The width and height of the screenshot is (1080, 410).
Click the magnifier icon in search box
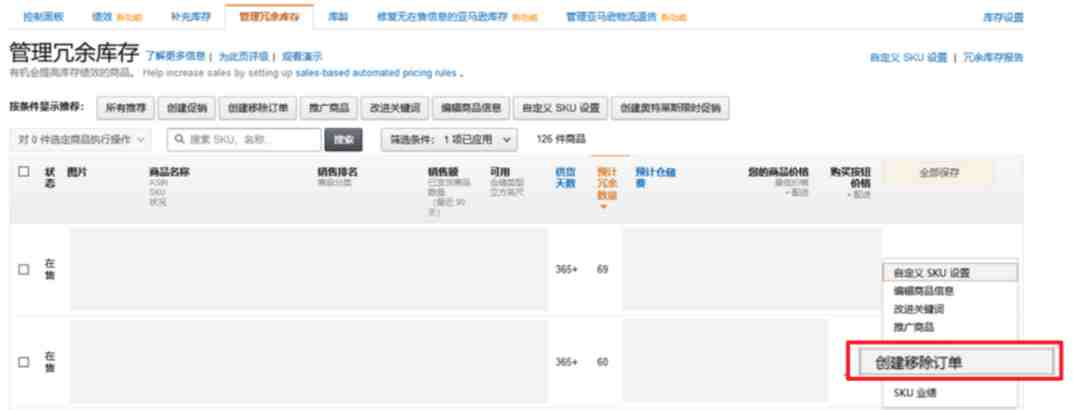coord(179,139)
